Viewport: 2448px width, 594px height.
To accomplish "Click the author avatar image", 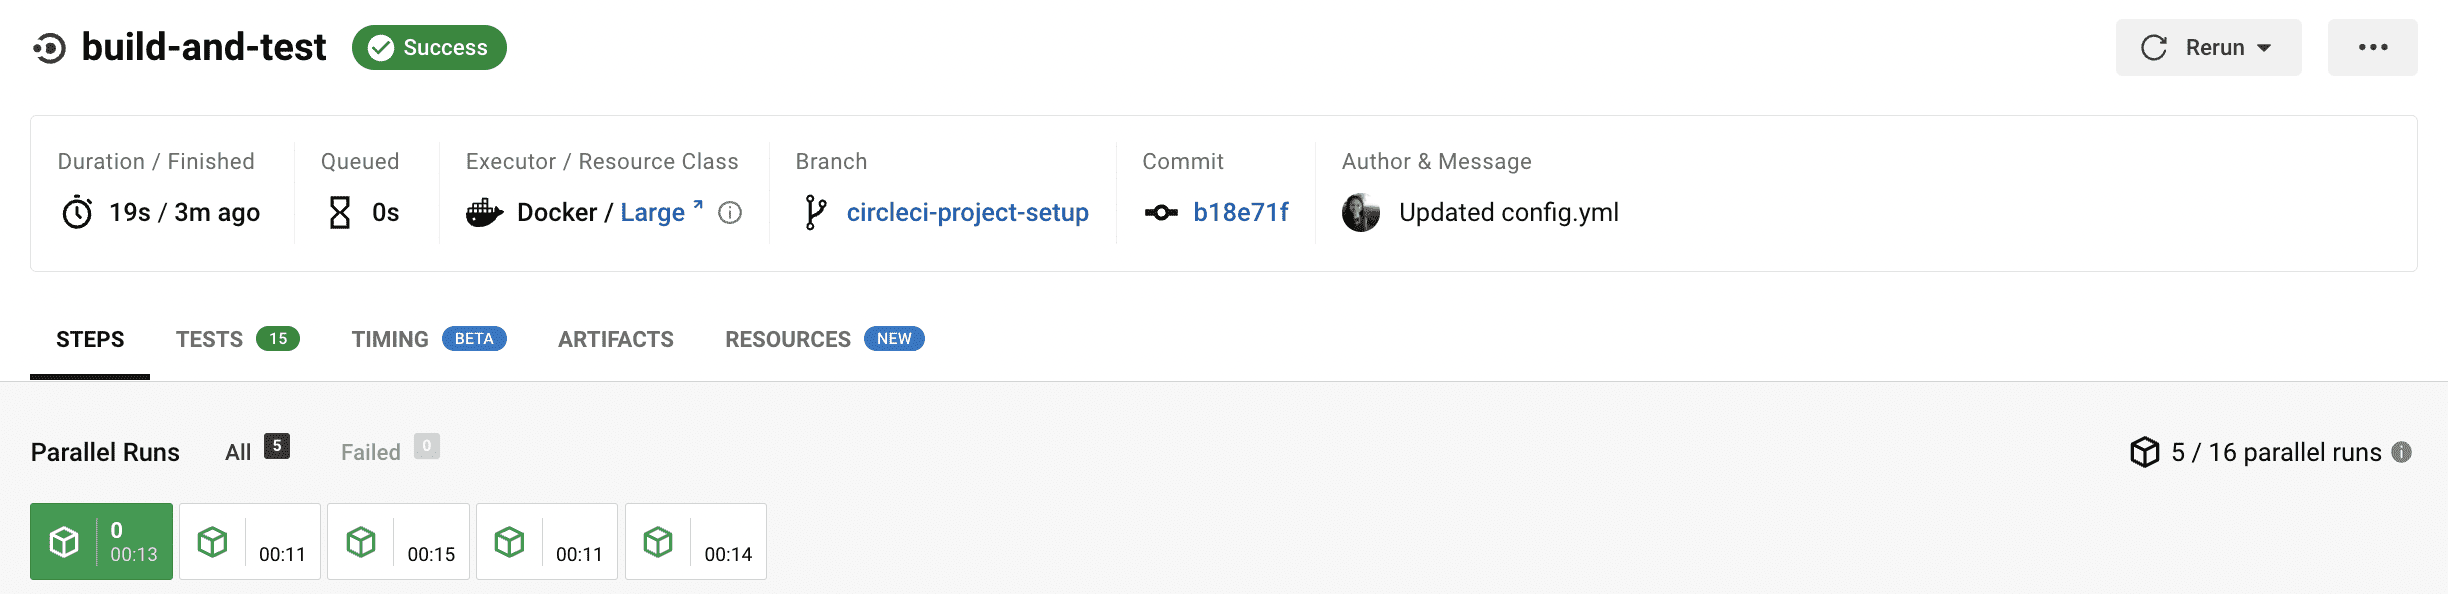I will coord(1361,213).
